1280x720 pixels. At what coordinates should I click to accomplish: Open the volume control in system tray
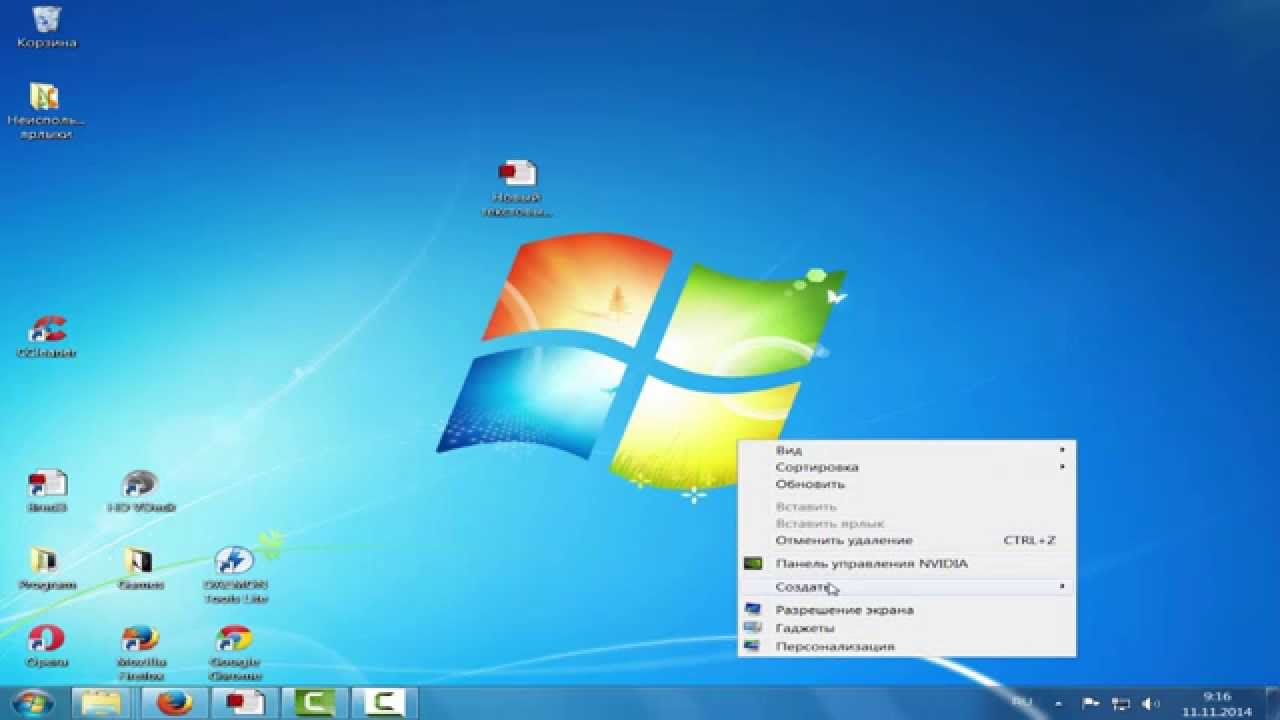(1151, 704)
